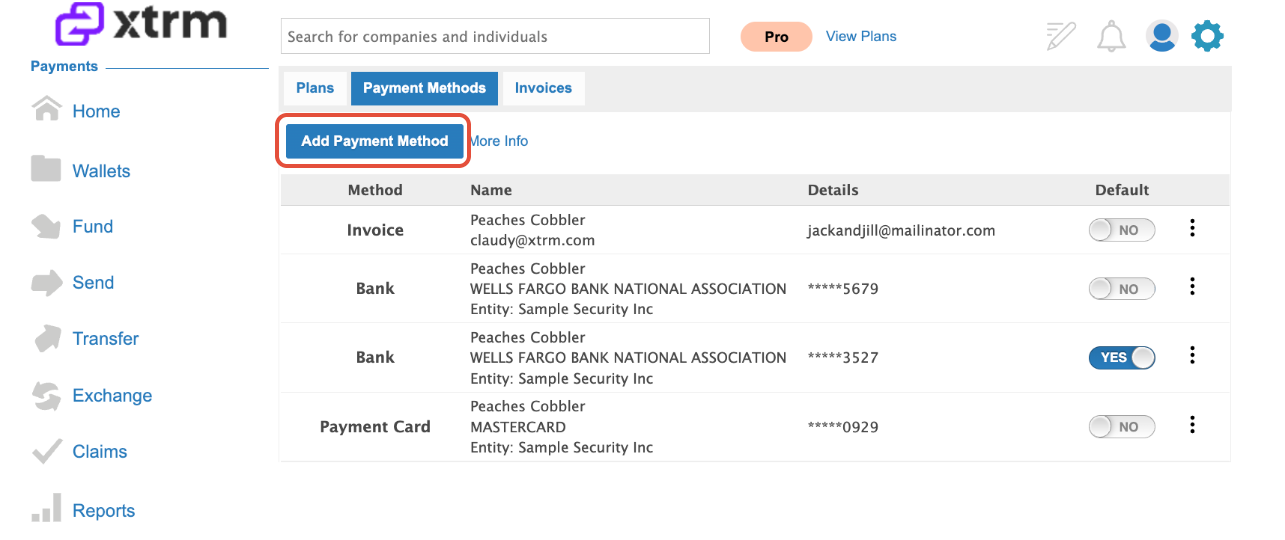Viewport: 1285px width, 540px height.
Task: Click the Claims checkmark icon
Action: coord(46,451)
